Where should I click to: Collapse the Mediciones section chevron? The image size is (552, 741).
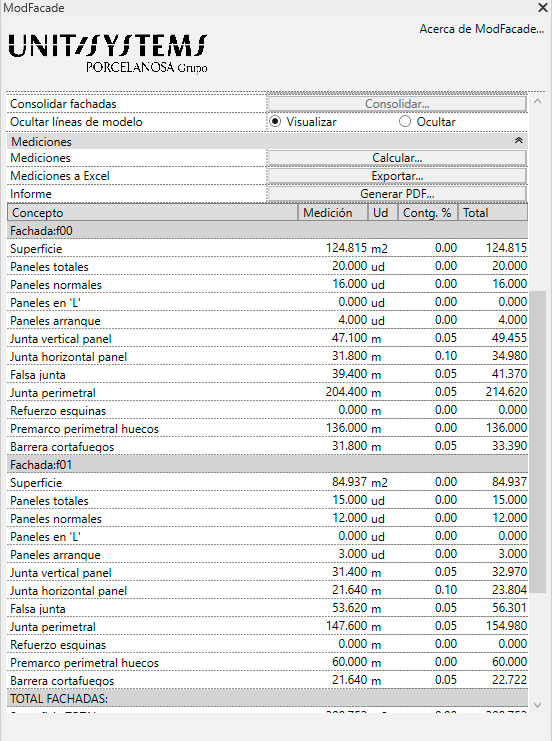click(518, 141)
